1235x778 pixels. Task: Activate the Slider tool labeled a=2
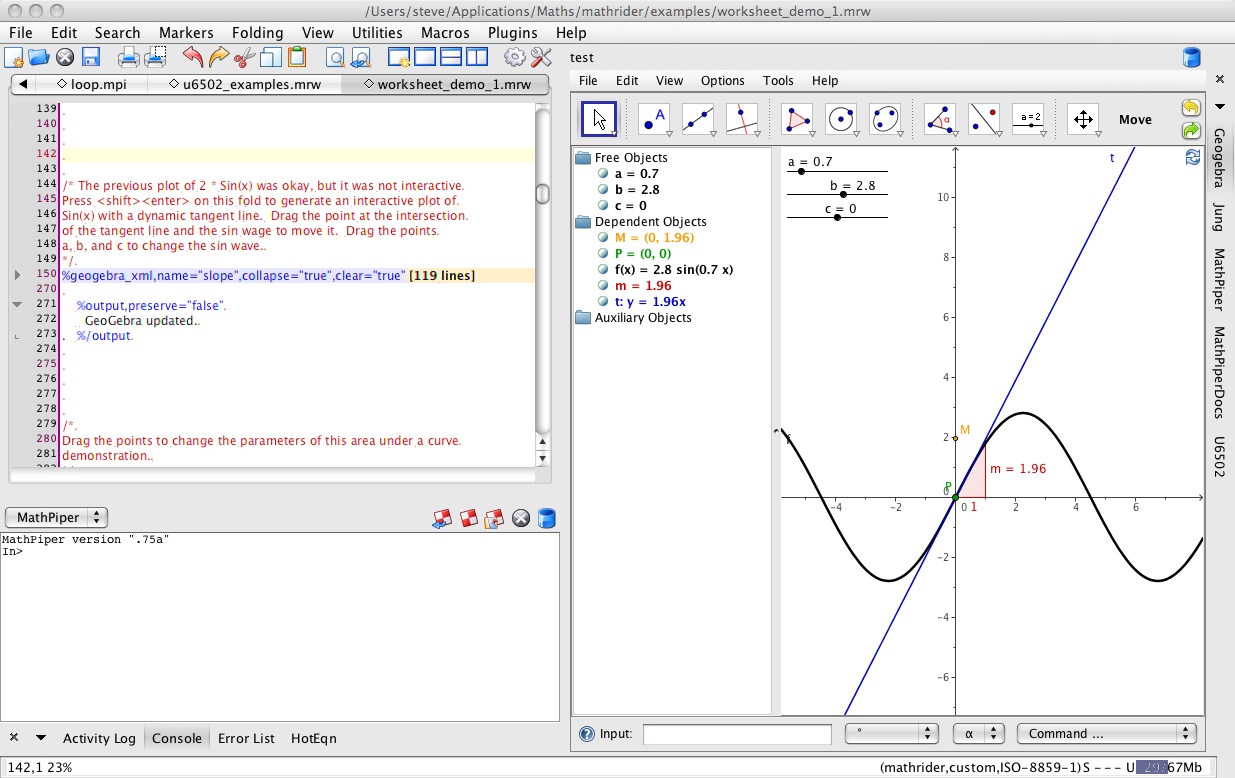pos(1027,119)
